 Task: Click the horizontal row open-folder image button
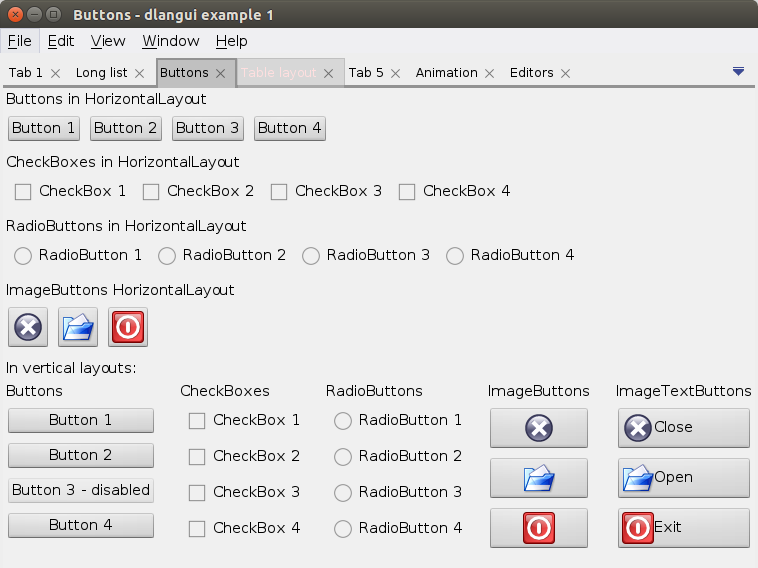tap(78, 327)
